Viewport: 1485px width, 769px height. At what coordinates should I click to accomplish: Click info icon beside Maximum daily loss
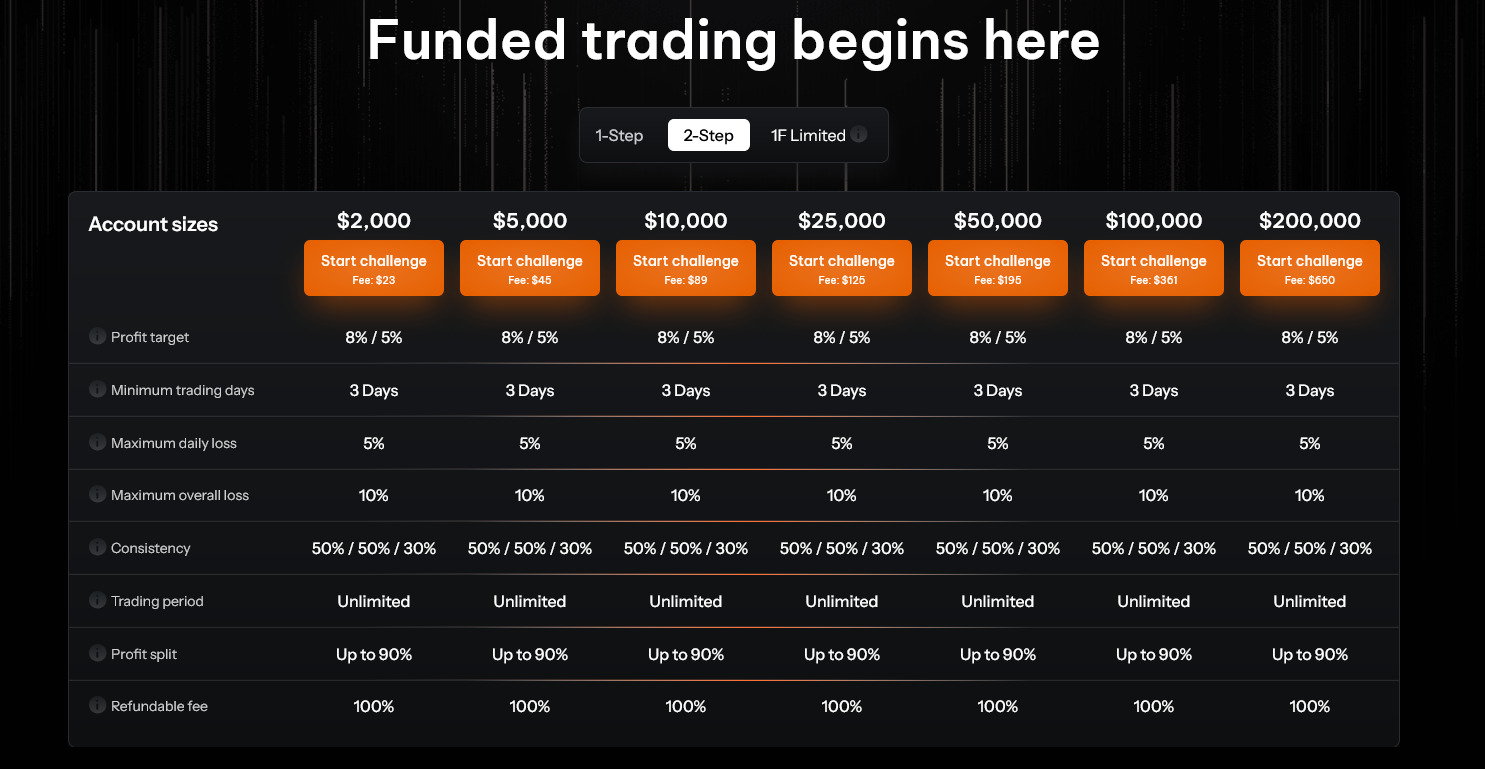point(97,442)
